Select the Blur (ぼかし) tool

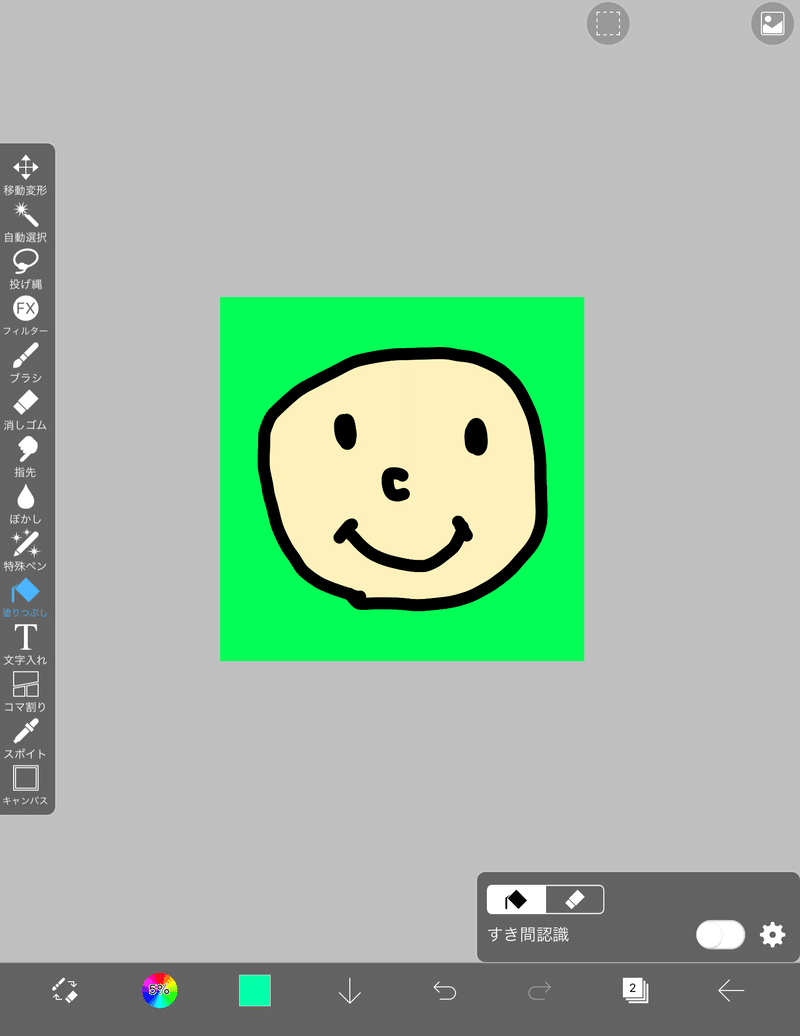pos(25,504)
